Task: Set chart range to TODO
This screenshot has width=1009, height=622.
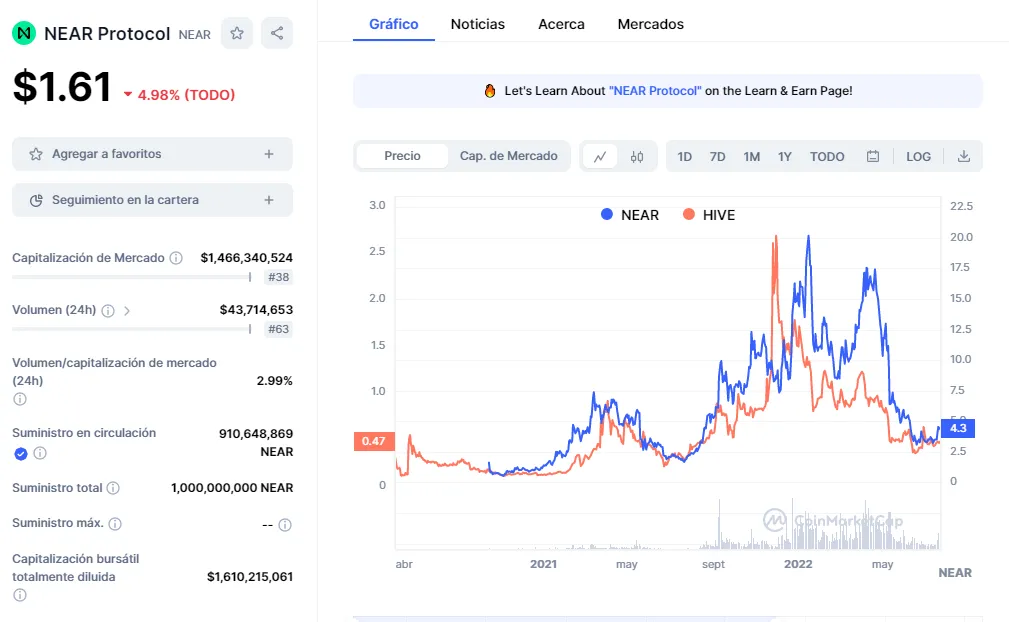Action: click(x=827, y=156)
